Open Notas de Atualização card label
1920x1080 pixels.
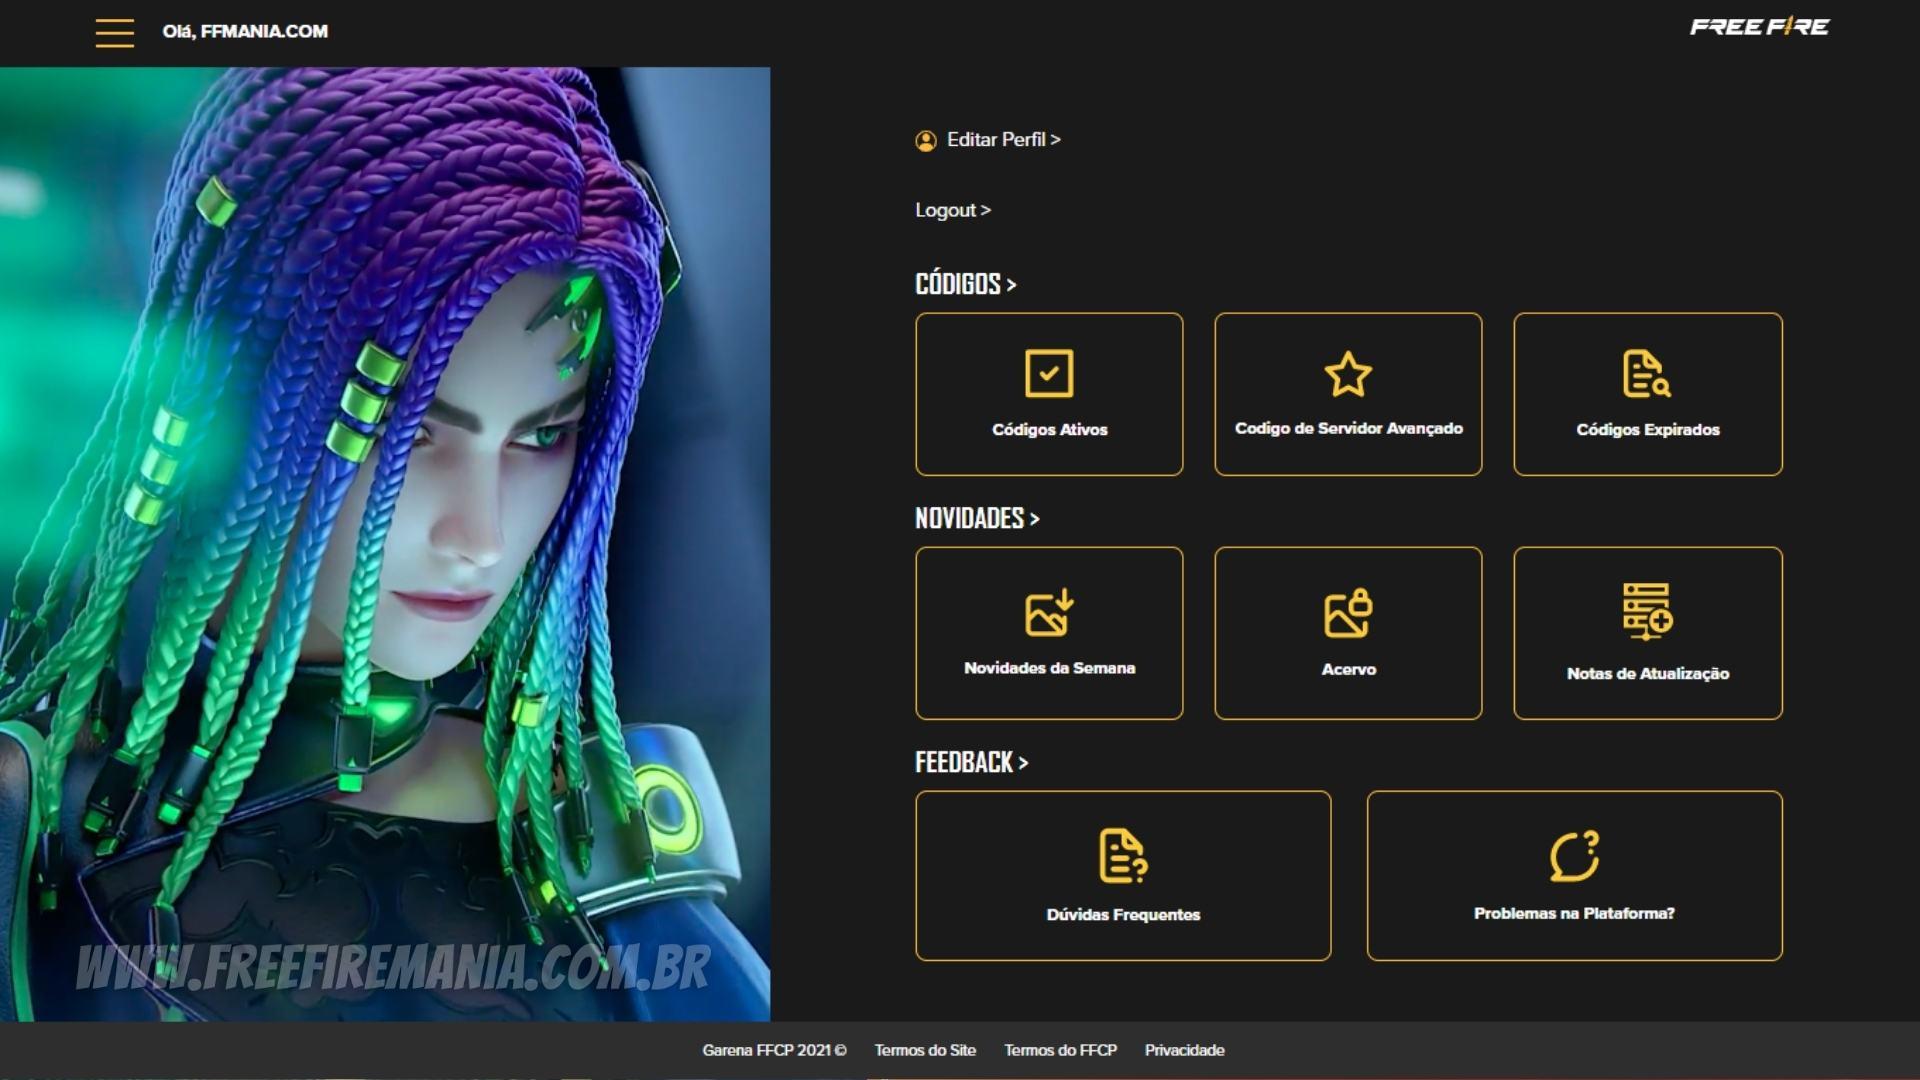click(1647, 673)
